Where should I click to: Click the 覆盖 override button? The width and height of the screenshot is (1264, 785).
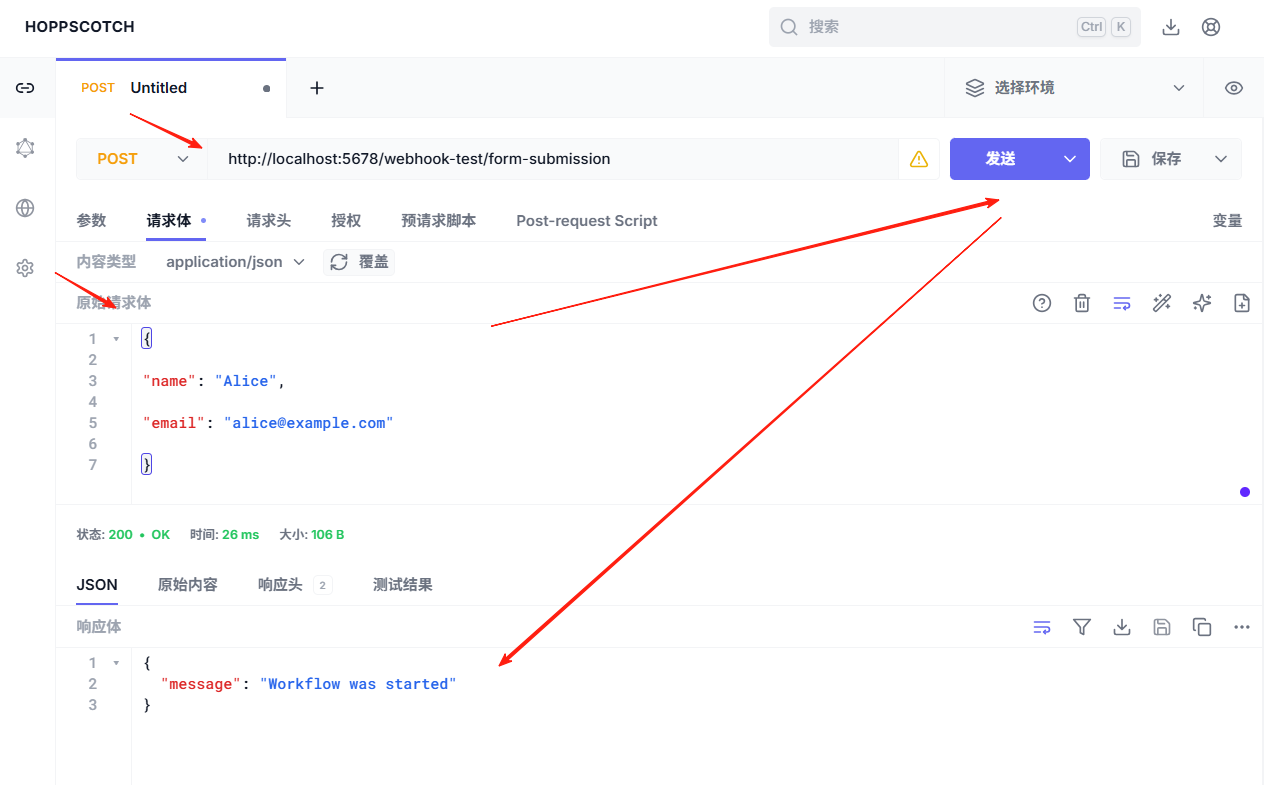359,262
